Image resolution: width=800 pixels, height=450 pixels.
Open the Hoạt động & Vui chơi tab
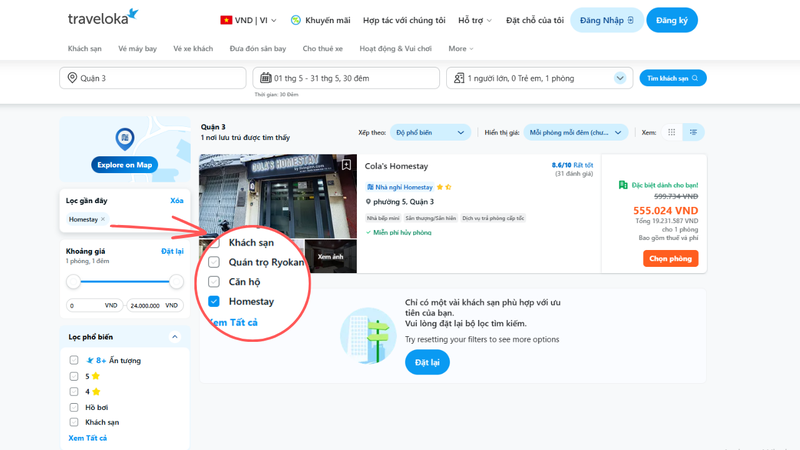tap(395, 48)
